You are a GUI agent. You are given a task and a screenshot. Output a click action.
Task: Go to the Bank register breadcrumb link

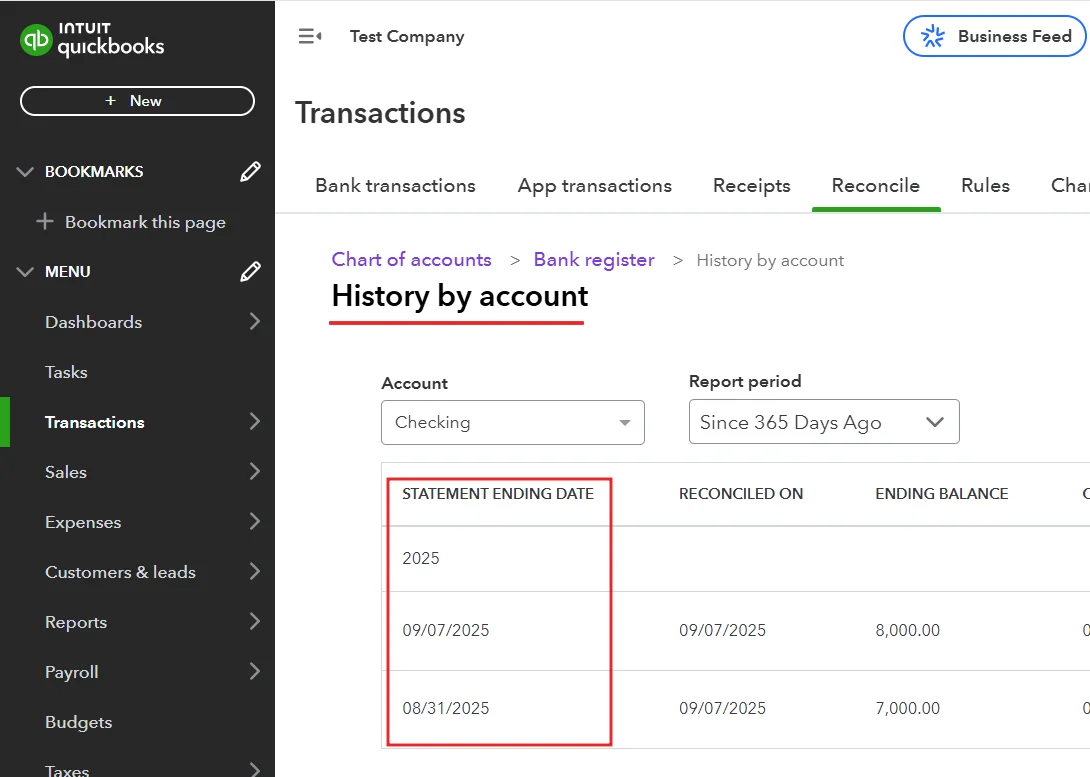(x=594, y=260)
